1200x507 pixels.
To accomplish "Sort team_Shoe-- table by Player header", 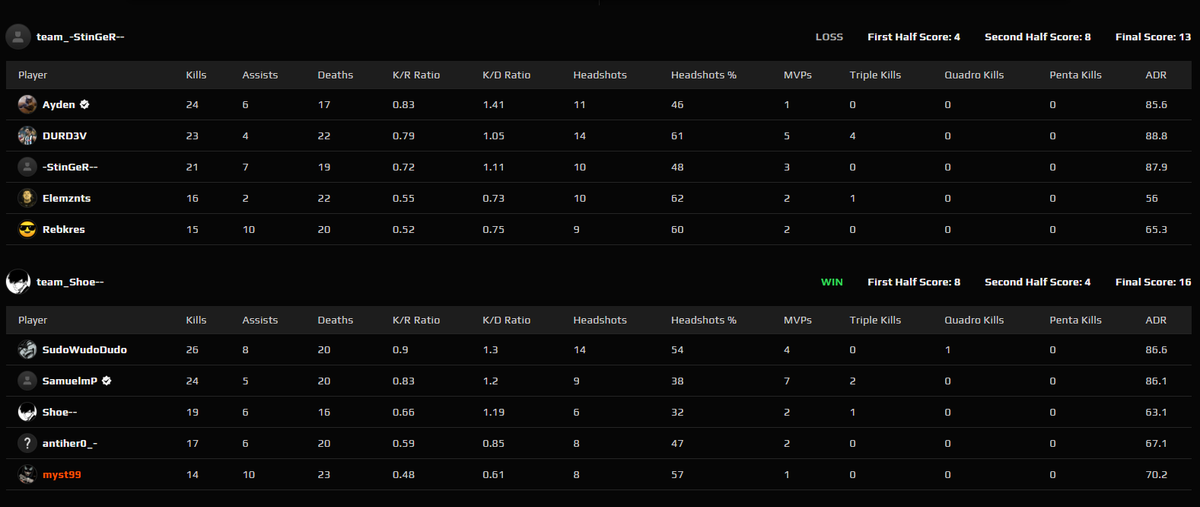I will pos(32,320).
